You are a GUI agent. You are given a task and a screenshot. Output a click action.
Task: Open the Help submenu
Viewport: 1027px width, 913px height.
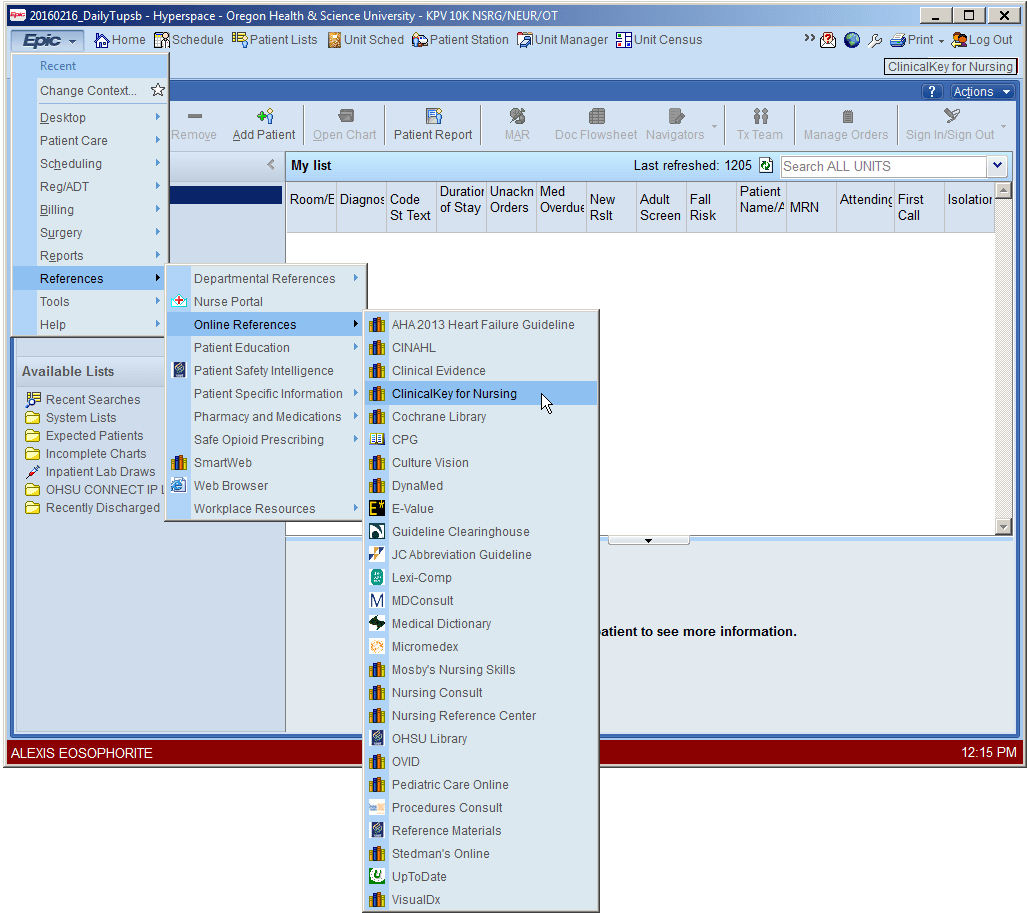[90, 325]
